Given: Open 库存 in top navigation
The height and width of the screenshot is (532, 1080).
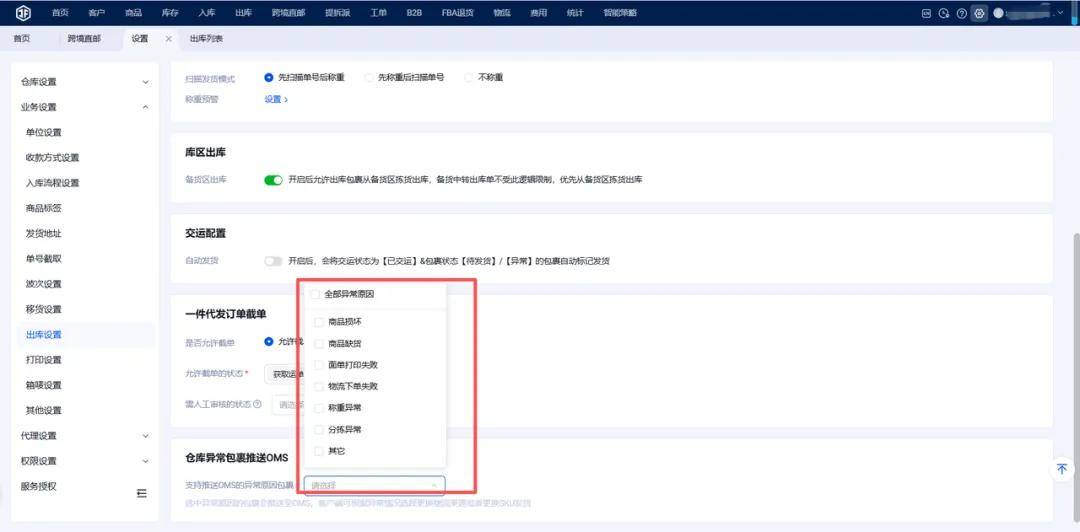Looking at the screenshot, I should click(x=170, y=13).
